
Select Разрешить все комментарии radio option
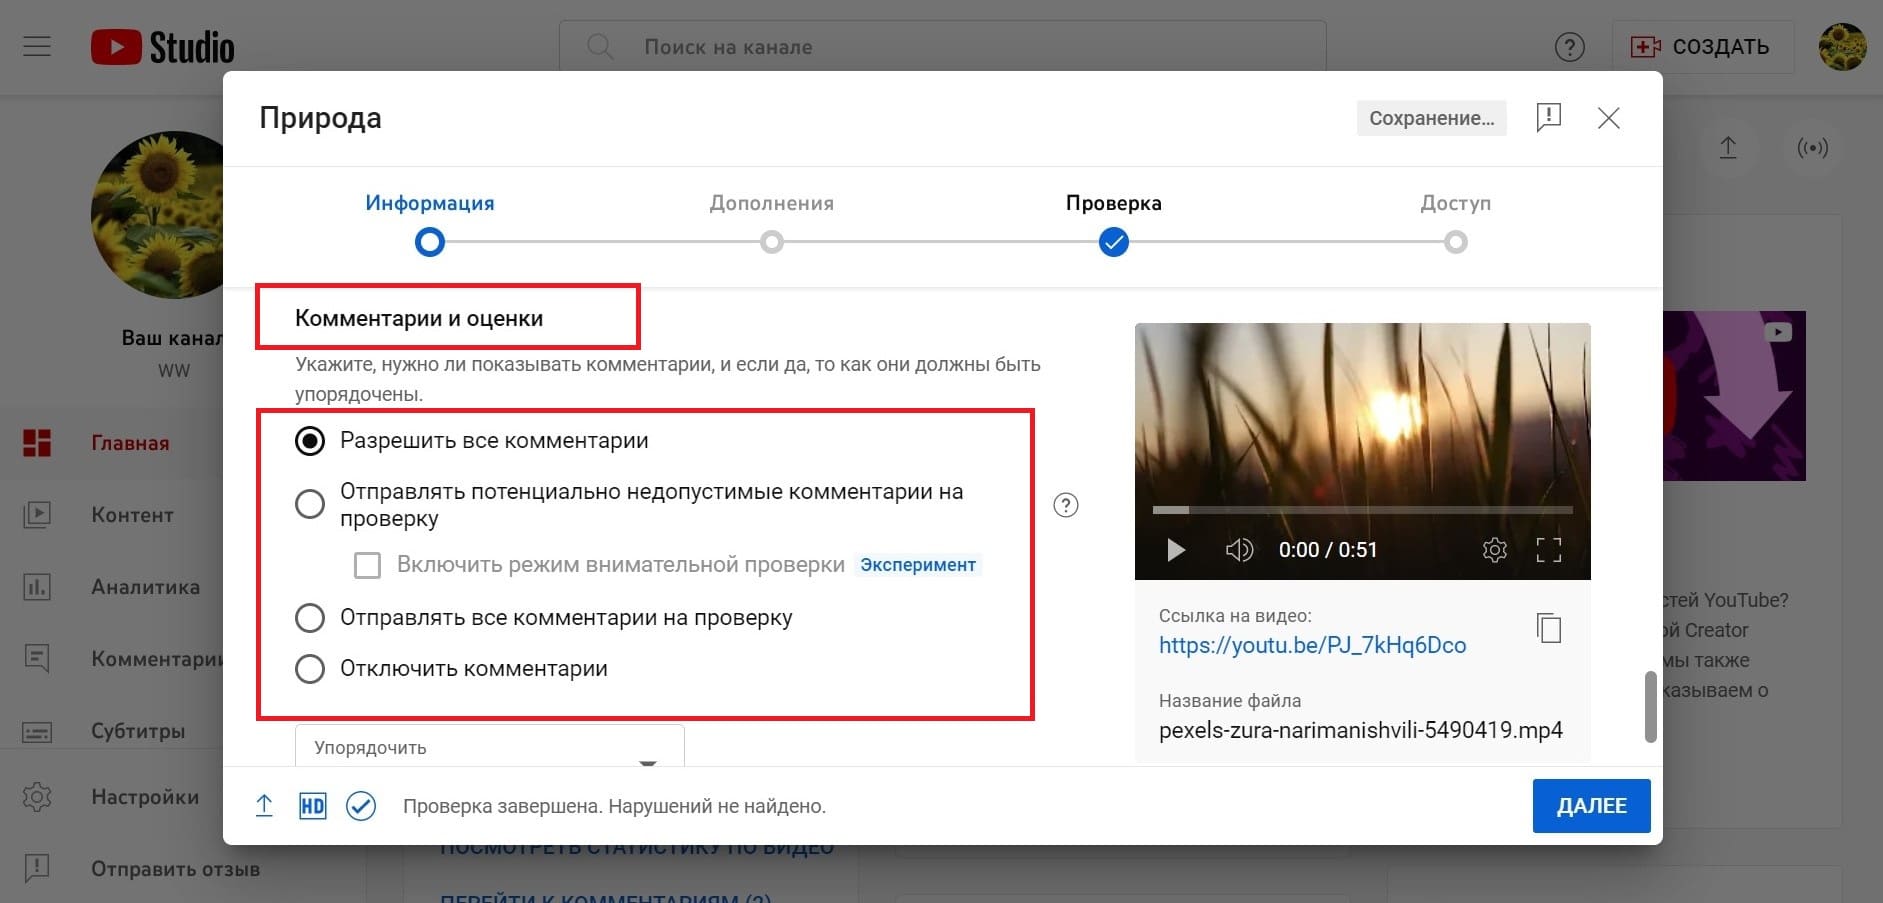pos(310,441)
